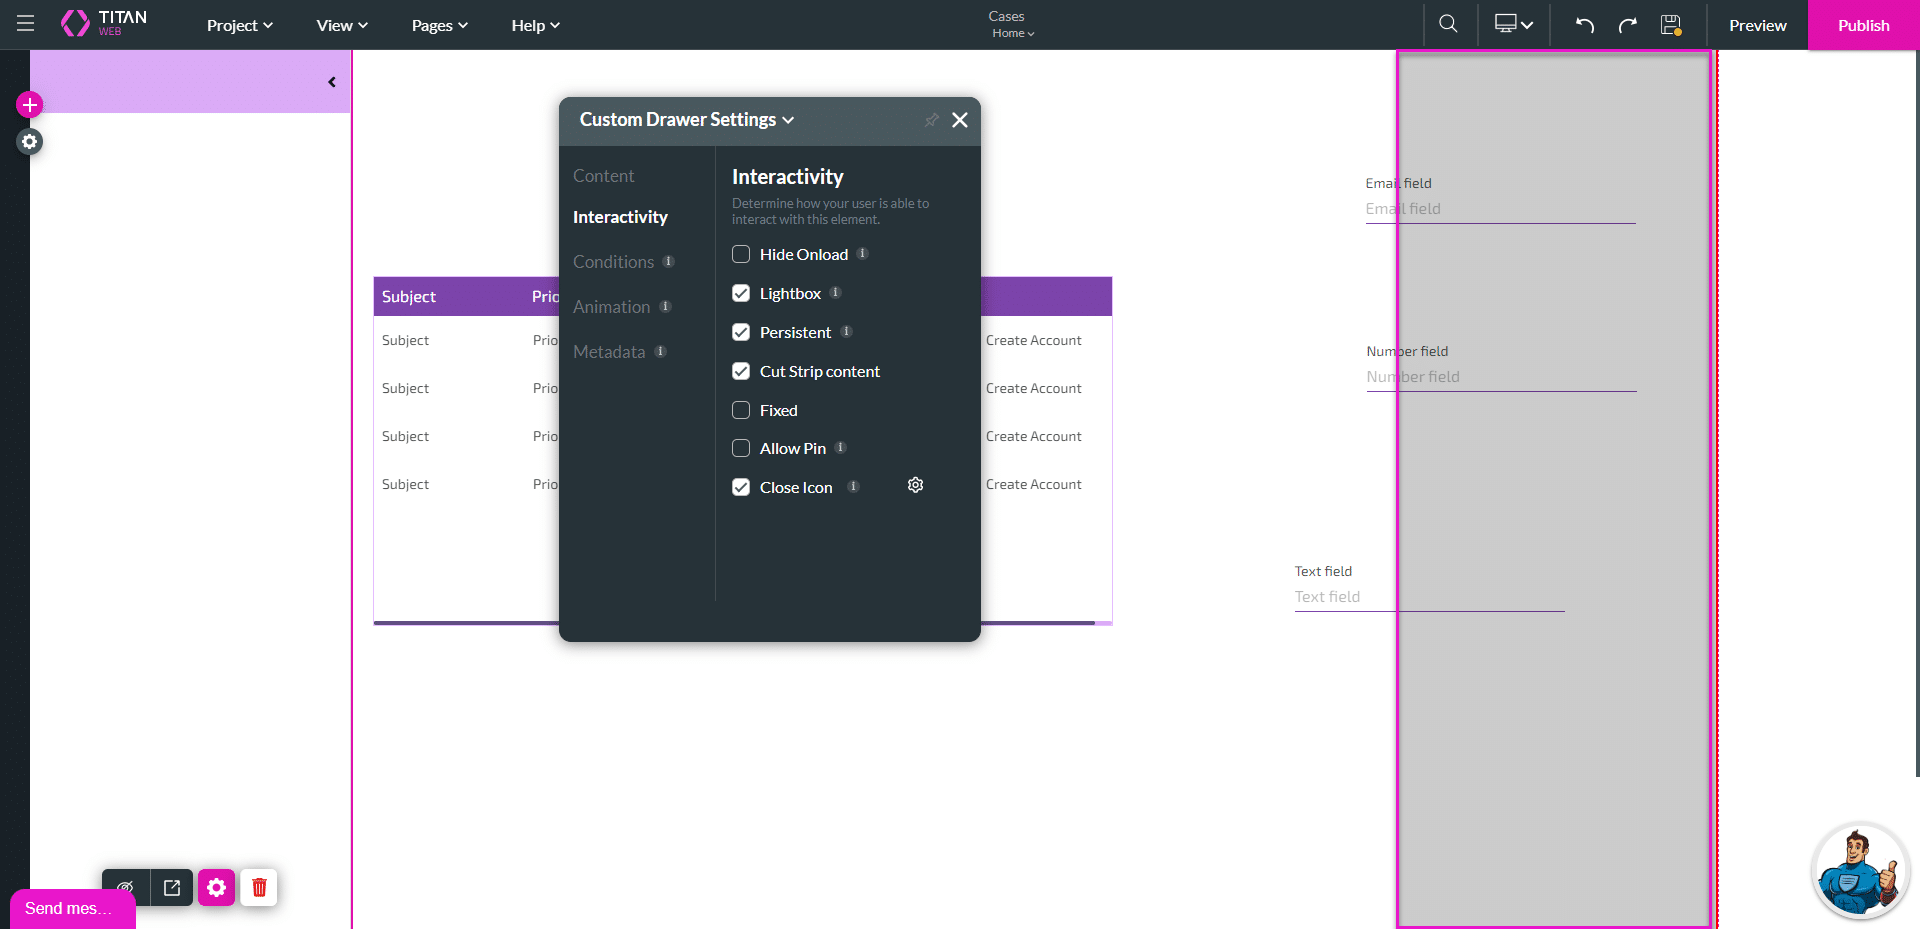This screenshot has height=929, width=1920.
Task: Click third row Create Account link
Action: (1033, 436)
